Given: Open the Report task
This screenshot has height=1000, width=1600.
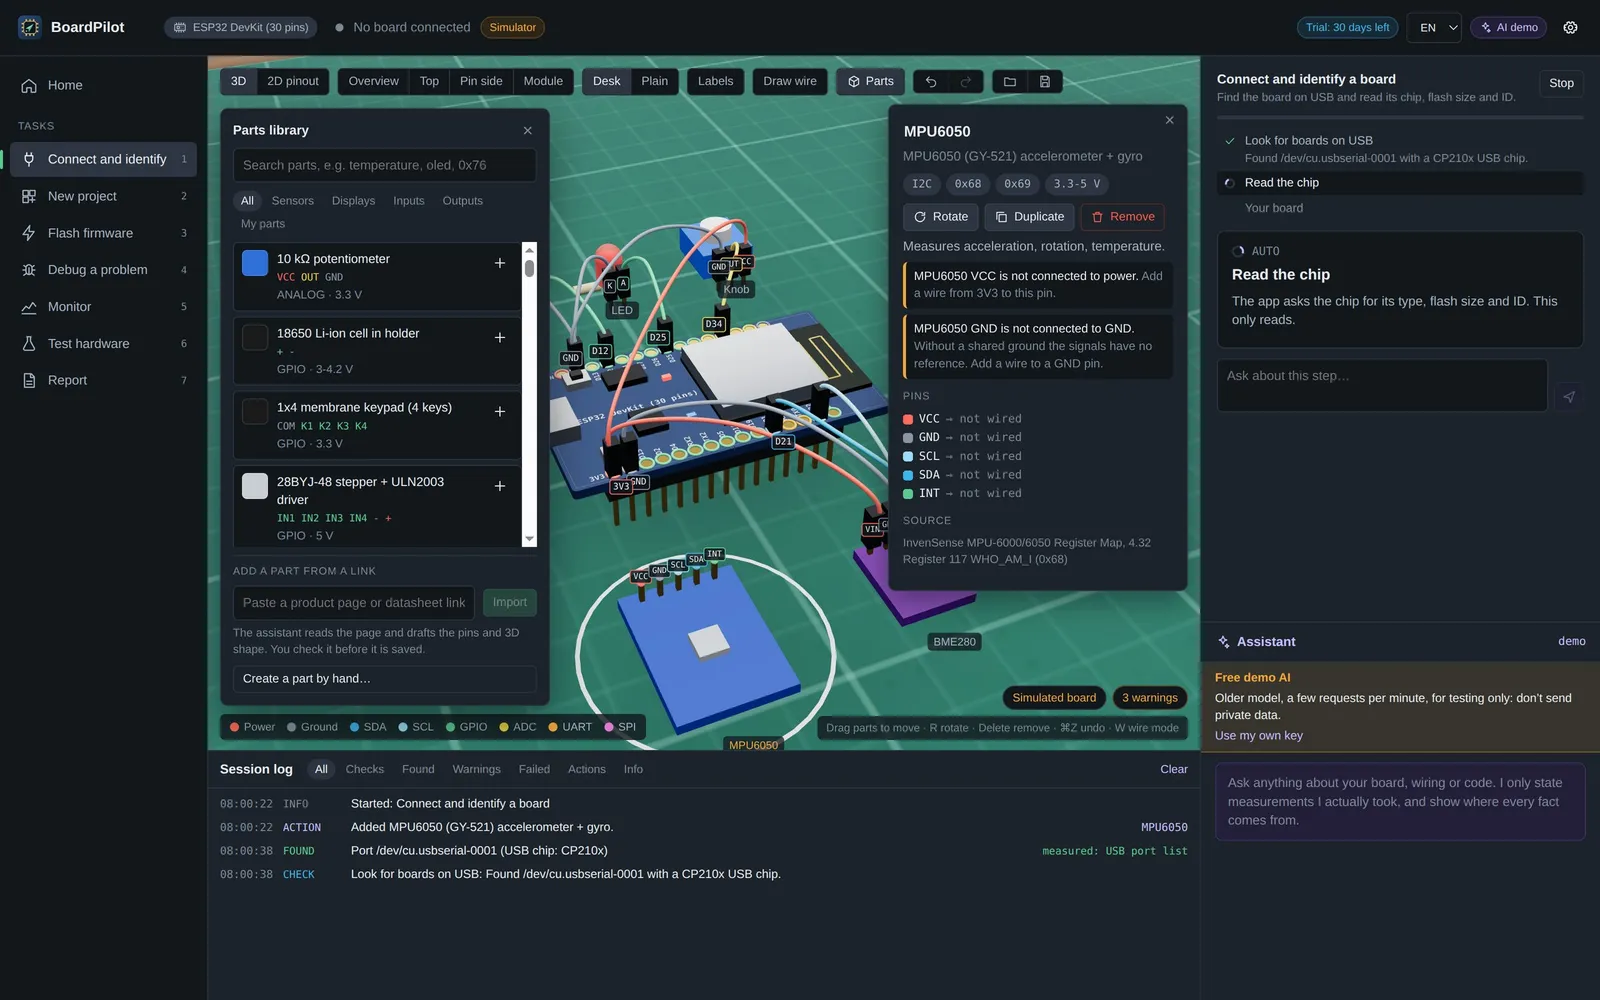Looking at the screenshot, I should 104,381.
